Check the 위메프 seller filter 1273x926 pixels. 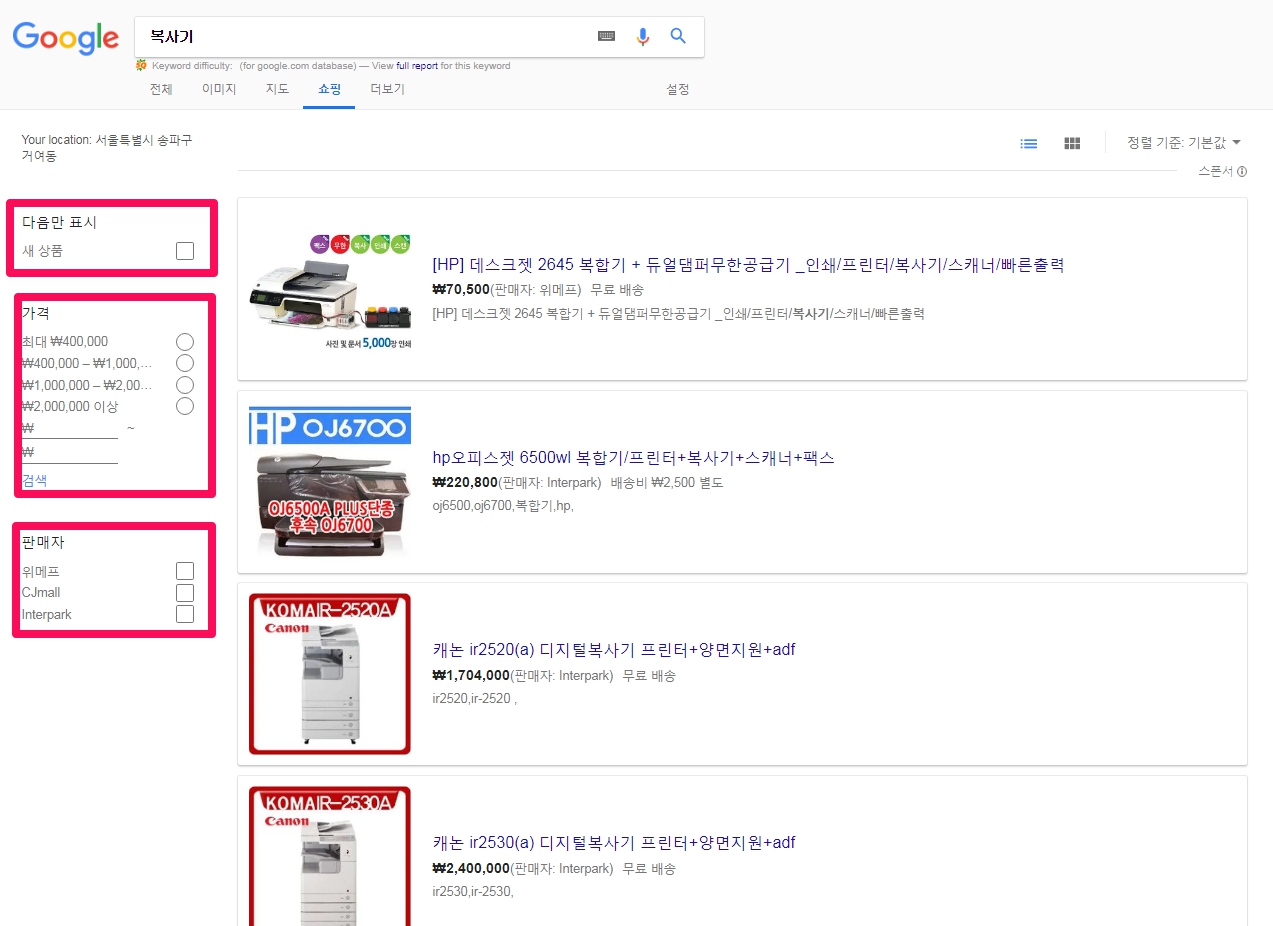(185, 571)
